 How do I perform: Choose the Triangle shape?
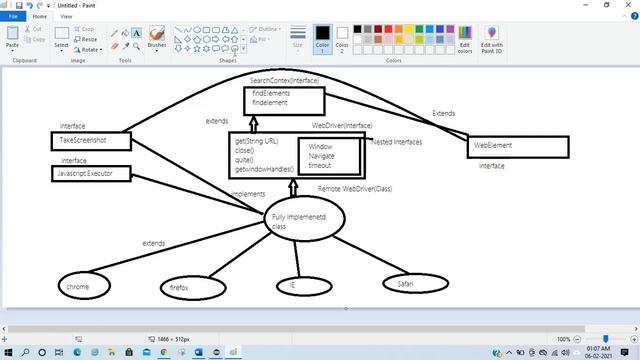(x=234, y=30)
